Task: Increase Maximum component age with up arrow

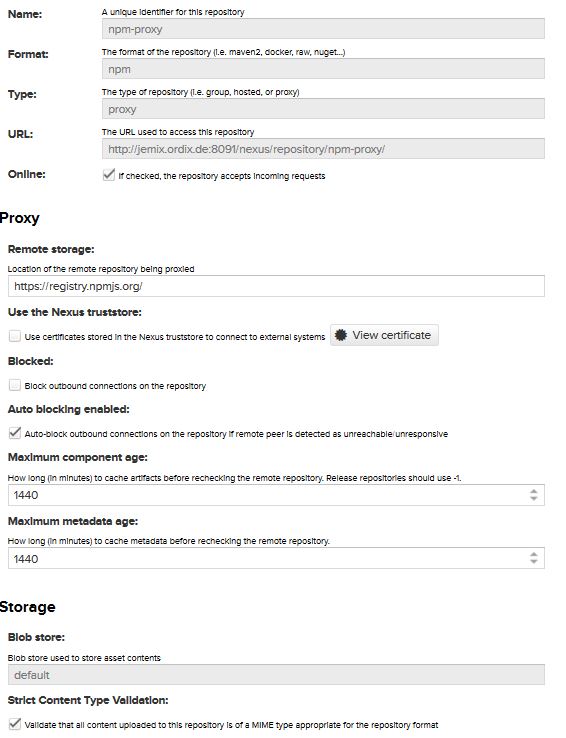Action: (533, 491)
